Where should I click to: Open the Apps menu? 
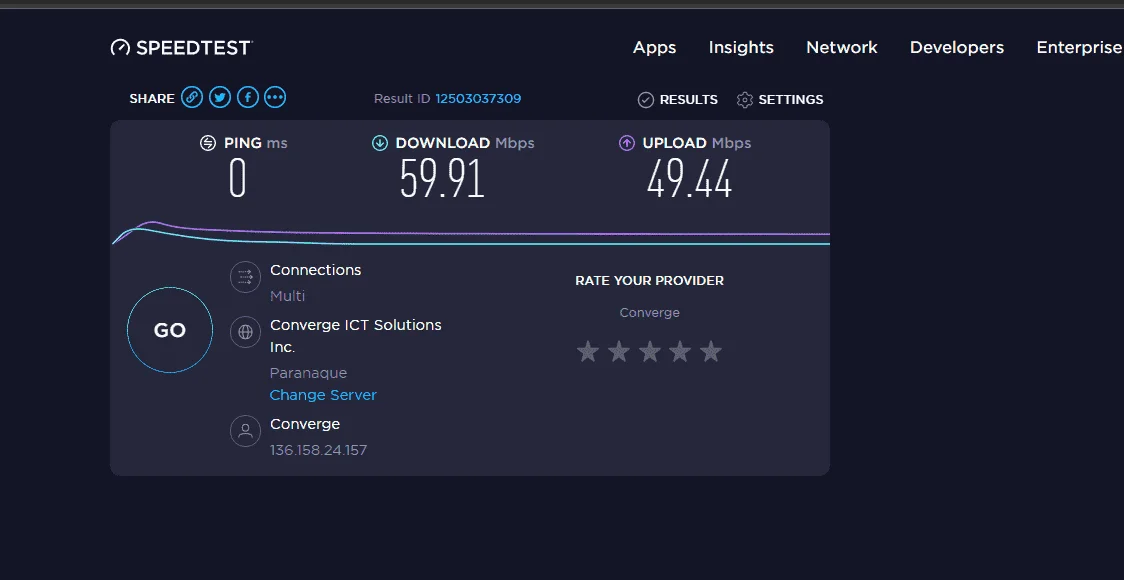tap(654, 48)
